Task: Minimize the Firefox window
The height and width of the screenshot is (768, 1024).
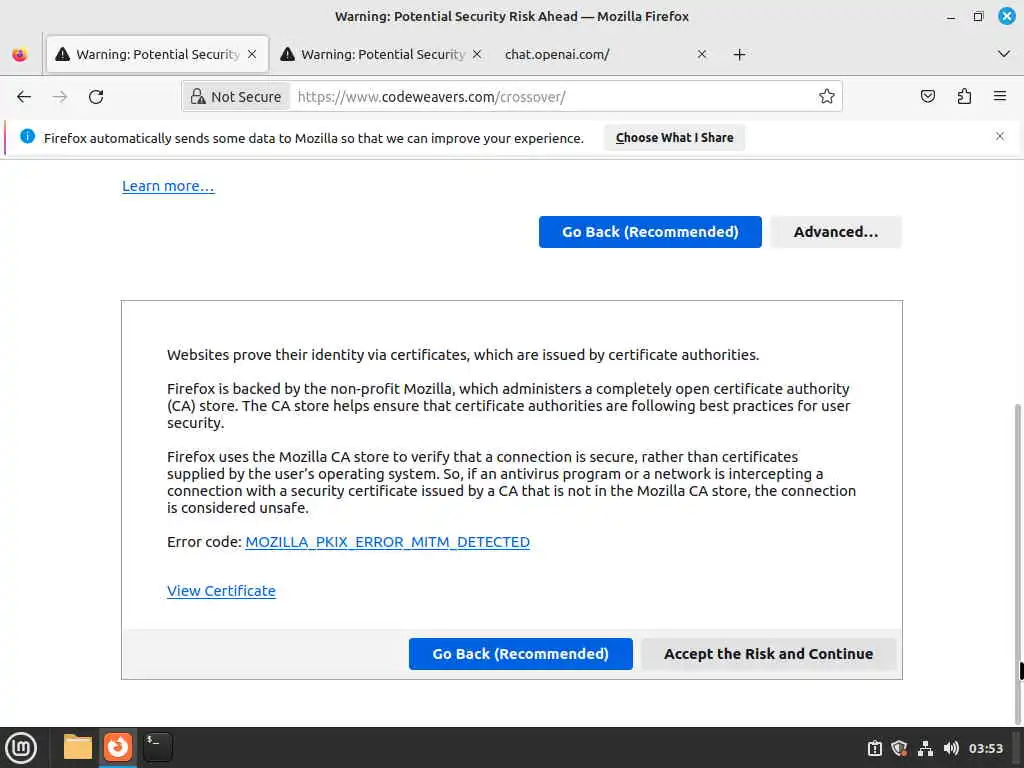Action: point(951,16)
